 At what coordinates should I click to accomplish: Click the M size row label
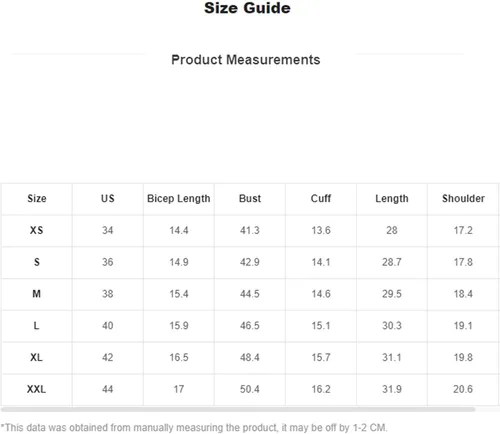[x=37, y=294]
